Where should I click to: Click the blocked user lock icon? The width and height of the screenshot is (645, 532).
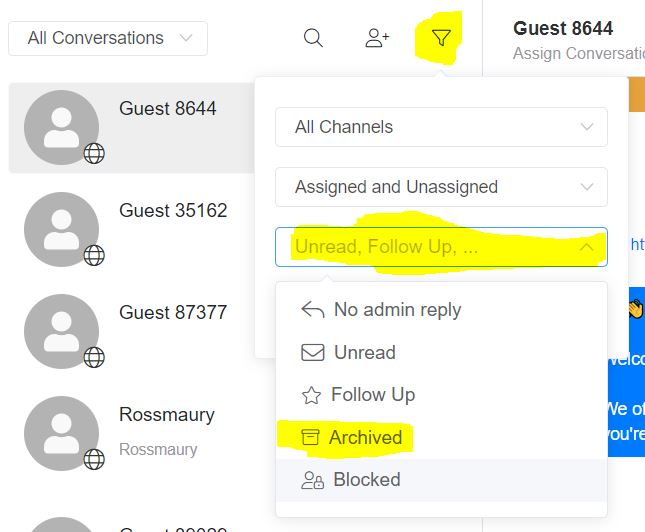313,480
